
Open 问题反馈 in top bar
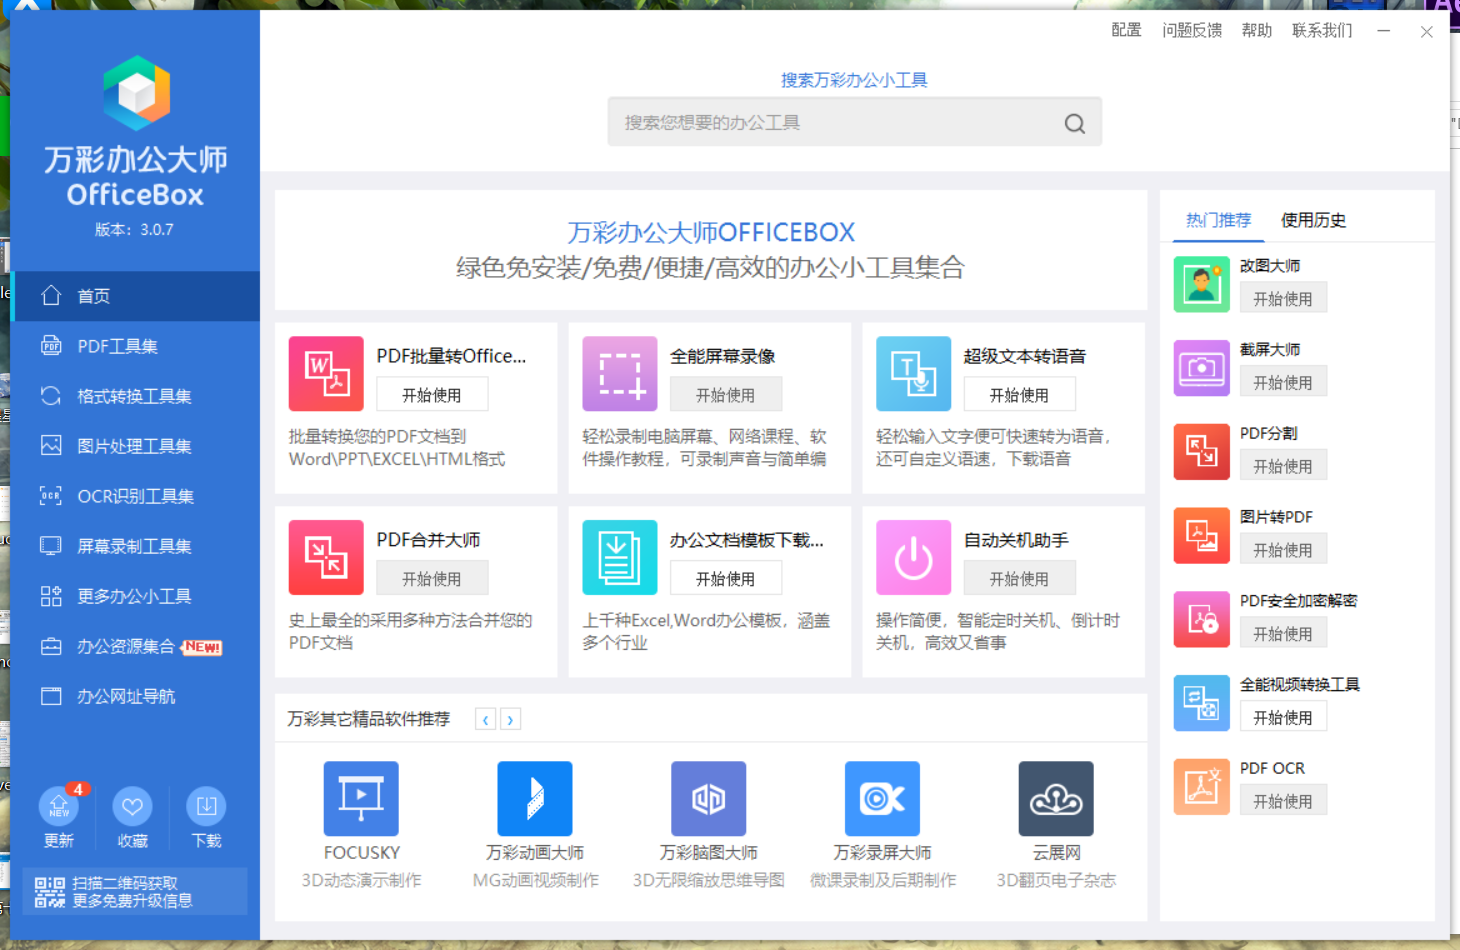[1192, 30]
